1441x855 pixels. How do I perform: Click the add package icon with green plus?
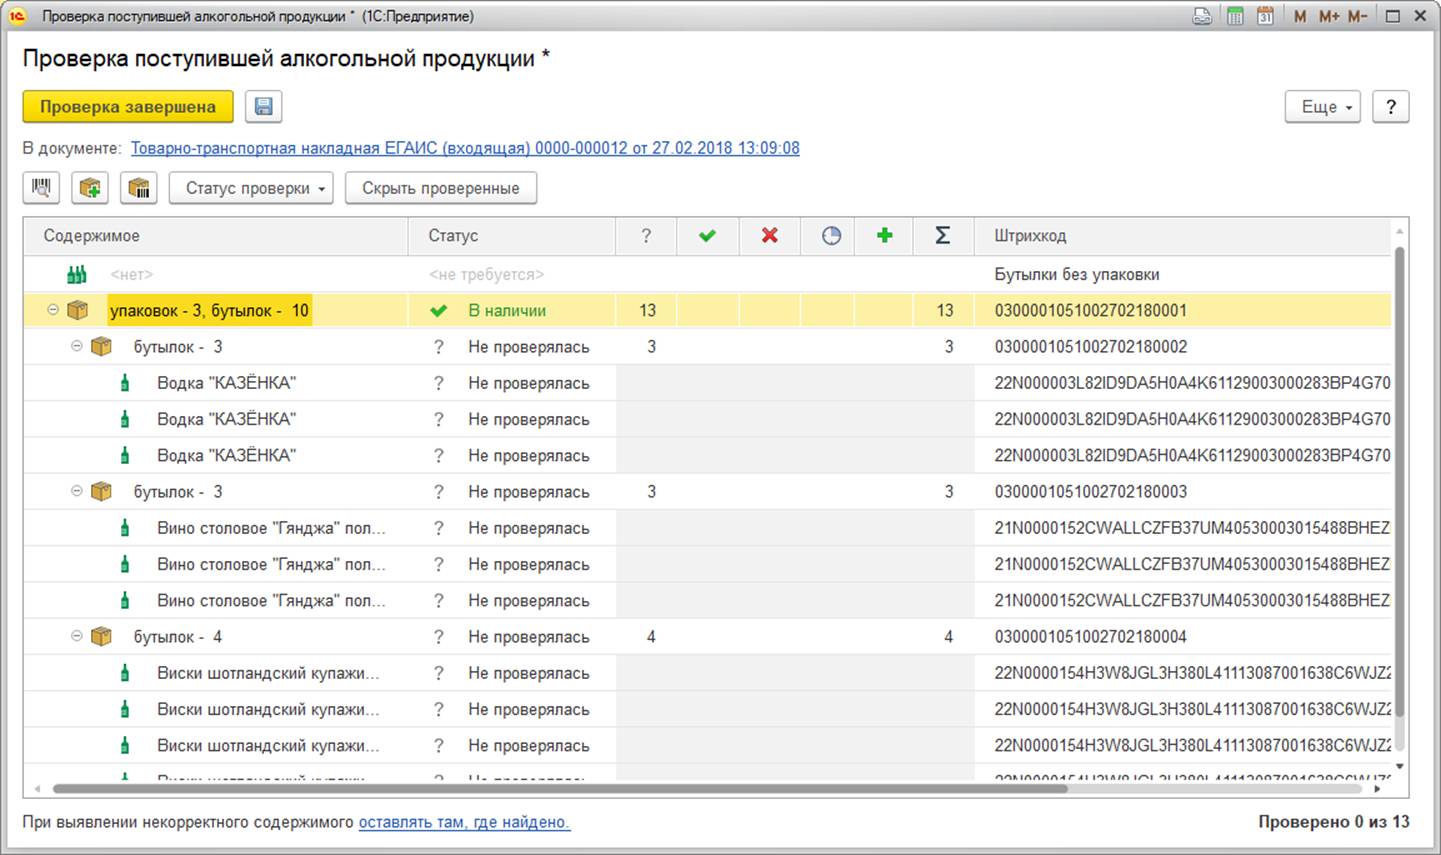point(90,188)
